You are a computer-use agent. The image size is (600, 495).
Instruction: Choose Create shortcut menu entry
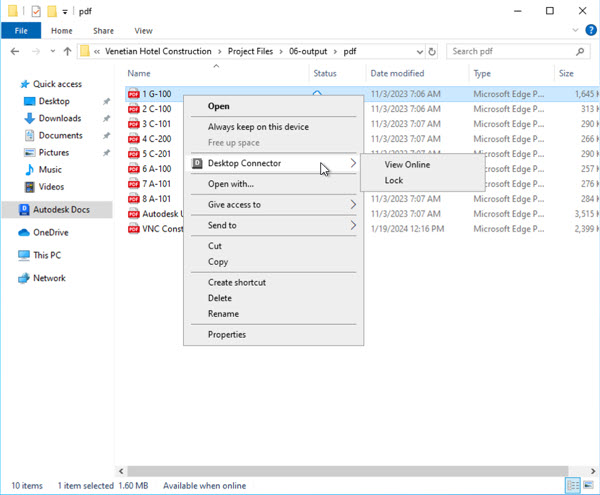click(237, 283)
